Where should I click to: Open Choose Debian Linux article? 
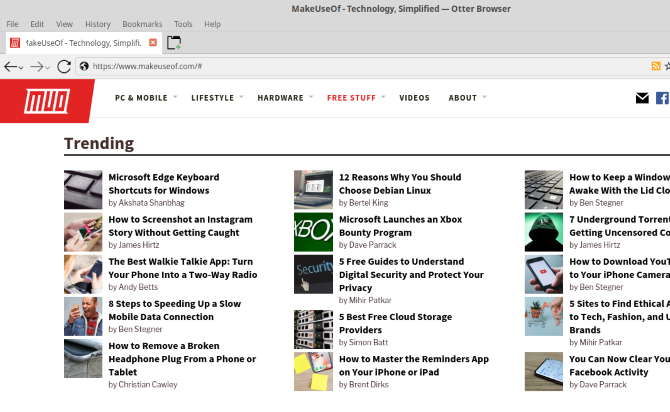[400, 184]
